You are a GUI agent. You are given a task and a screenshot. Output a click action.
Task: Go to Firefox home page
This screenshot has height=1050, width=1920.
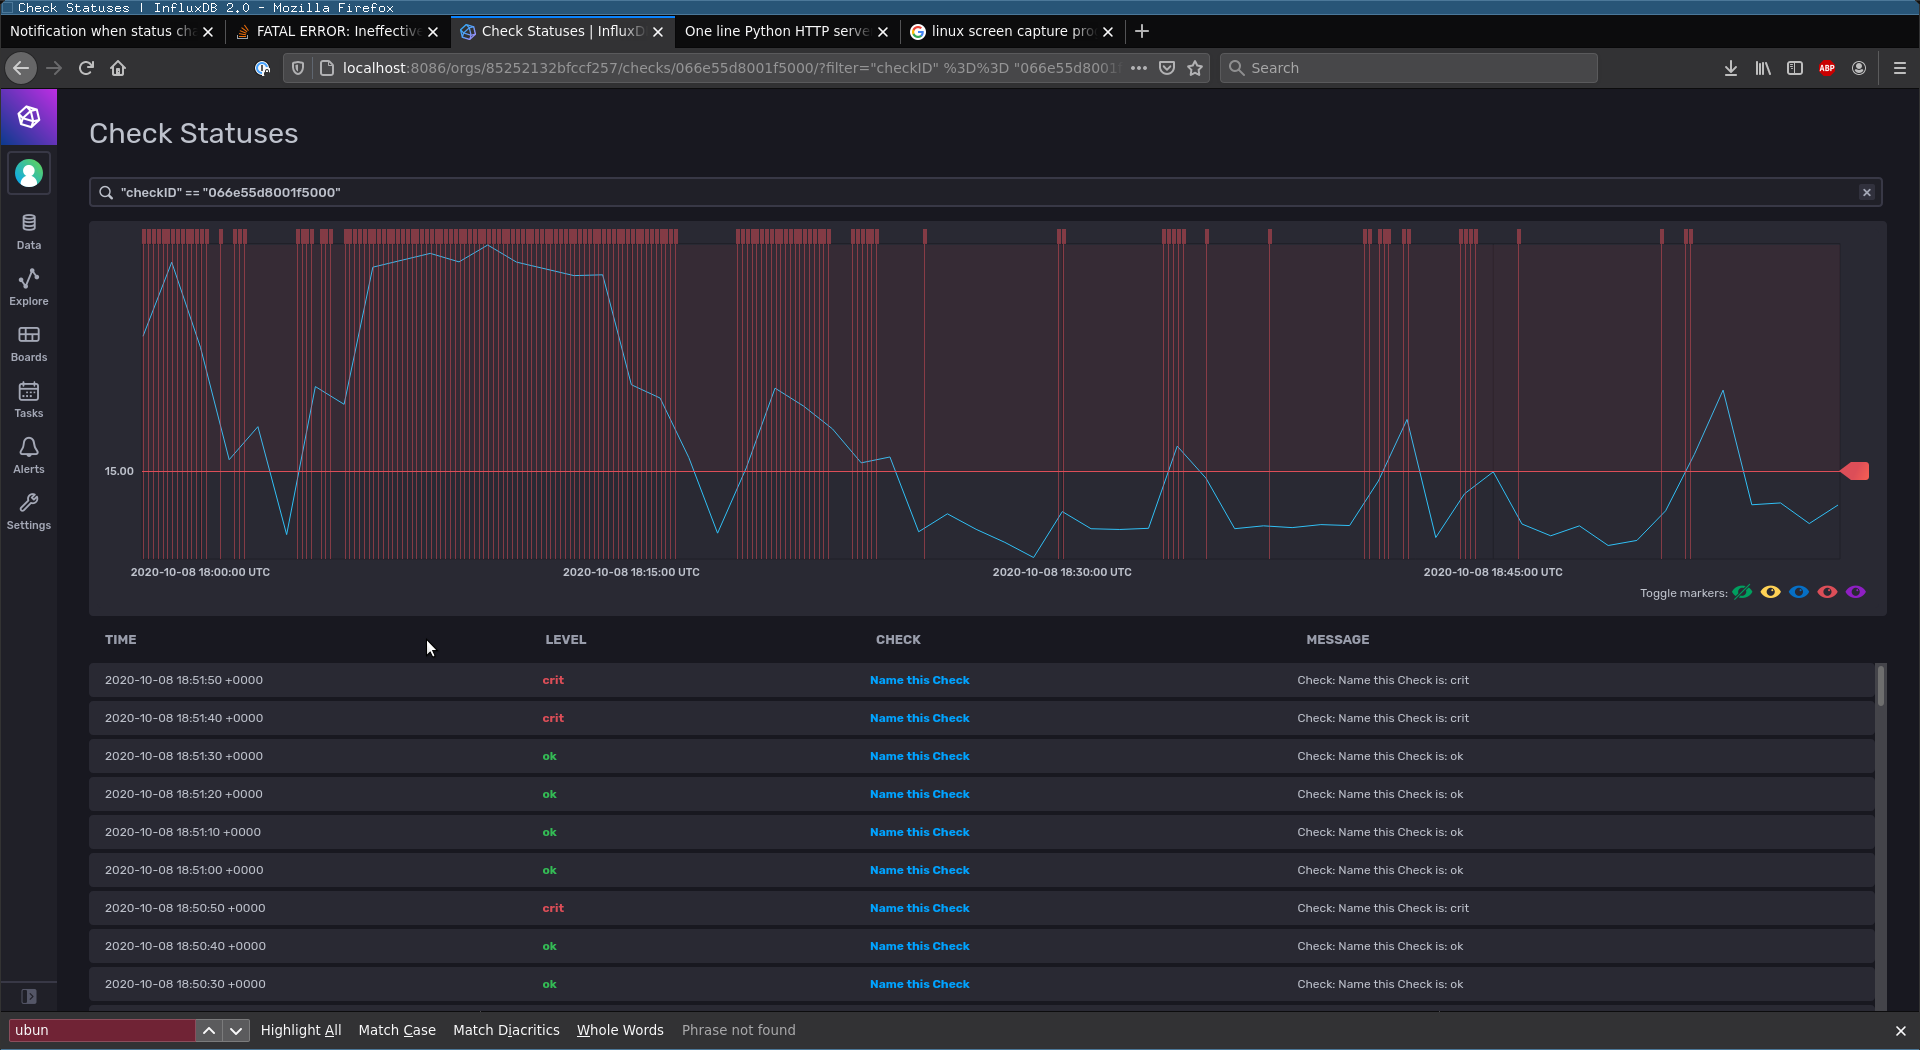(118, 68)
